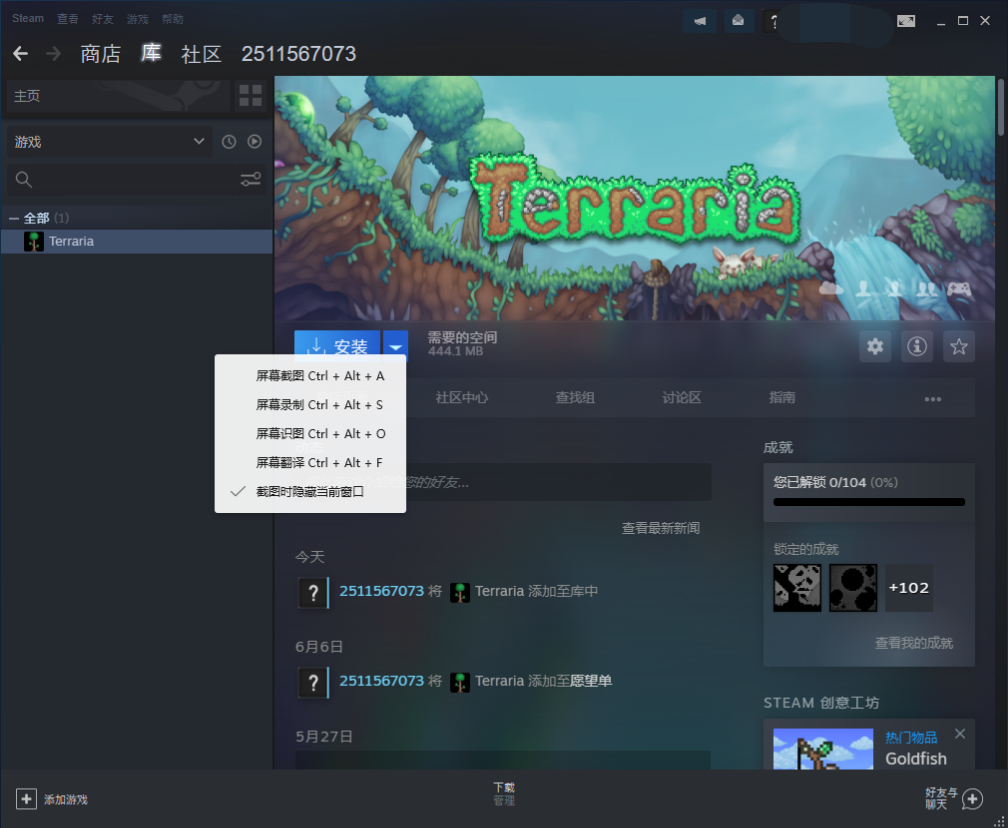Open the first locked achievement thumbnail

pos(797,588)
